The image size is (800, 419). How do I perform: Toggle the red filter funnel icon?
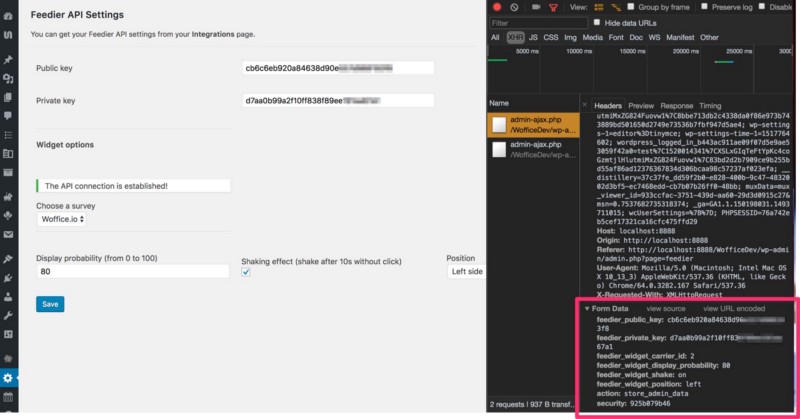click(x=553, y=8)
